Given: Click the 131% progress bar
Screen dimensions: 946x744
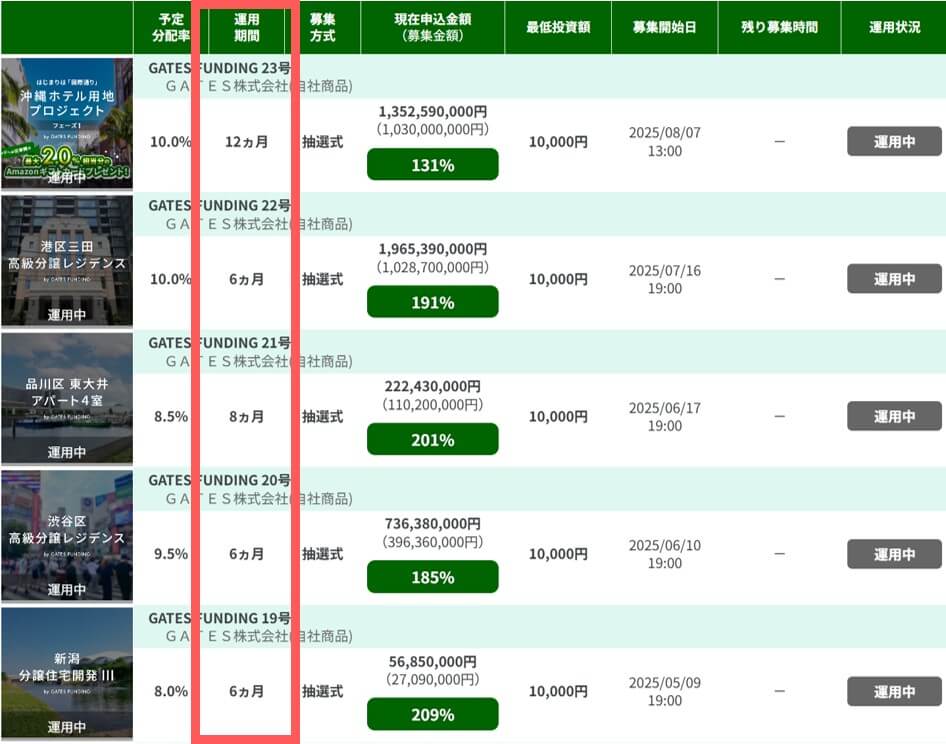Looking at the screenshot, I should (x=432, y=164).
